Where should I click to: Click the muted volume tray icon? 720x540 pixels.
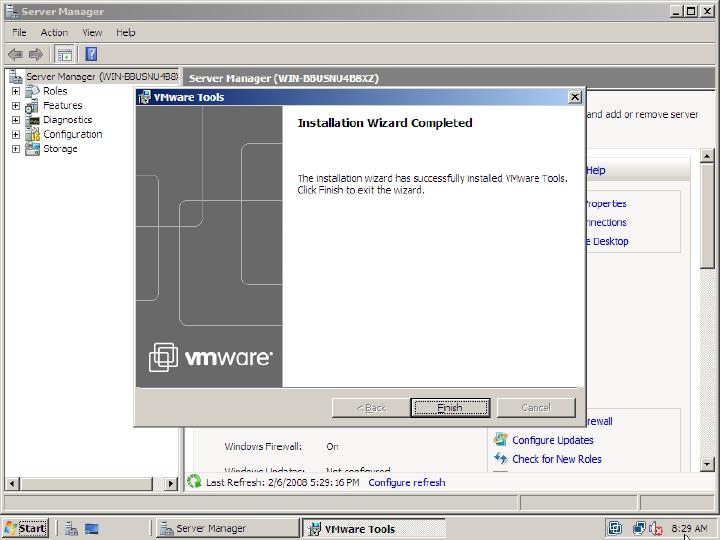click(655, 529)
